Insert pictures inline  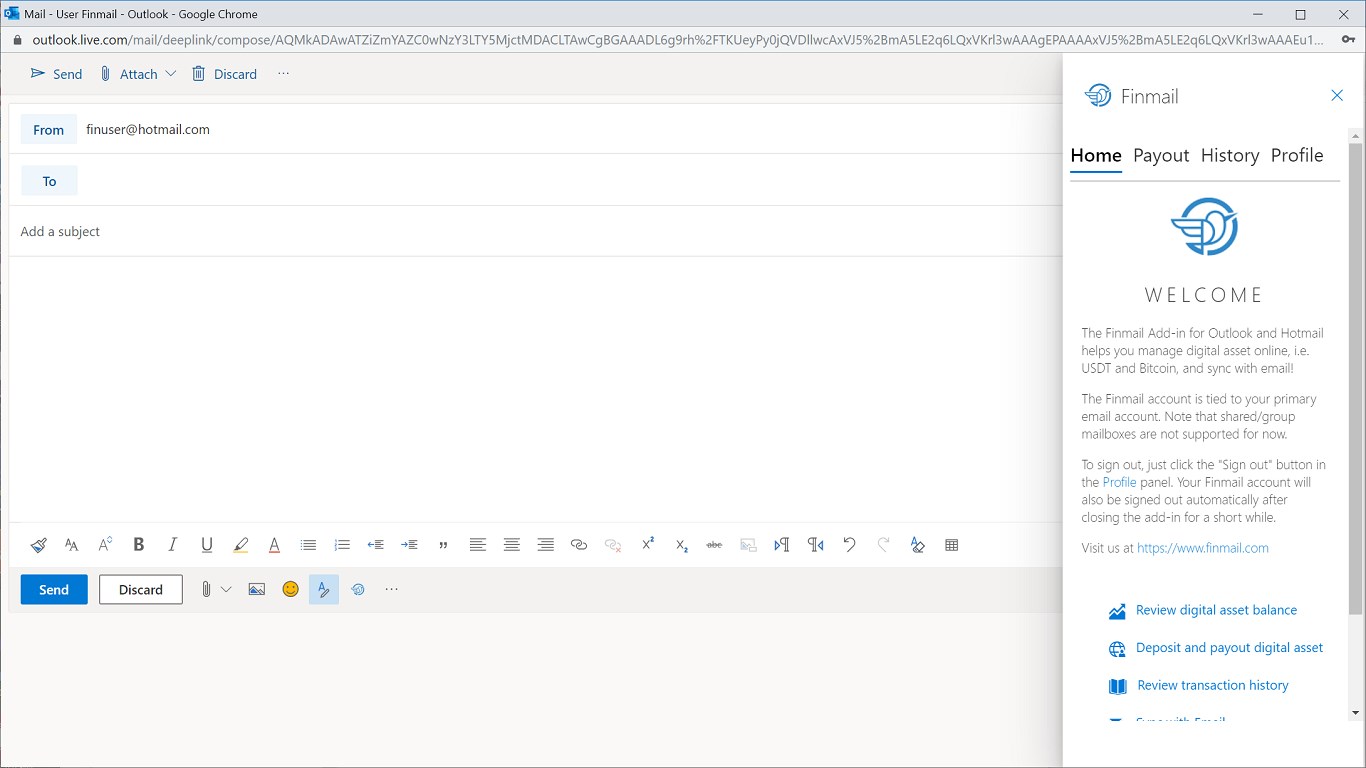coord(257,589)
